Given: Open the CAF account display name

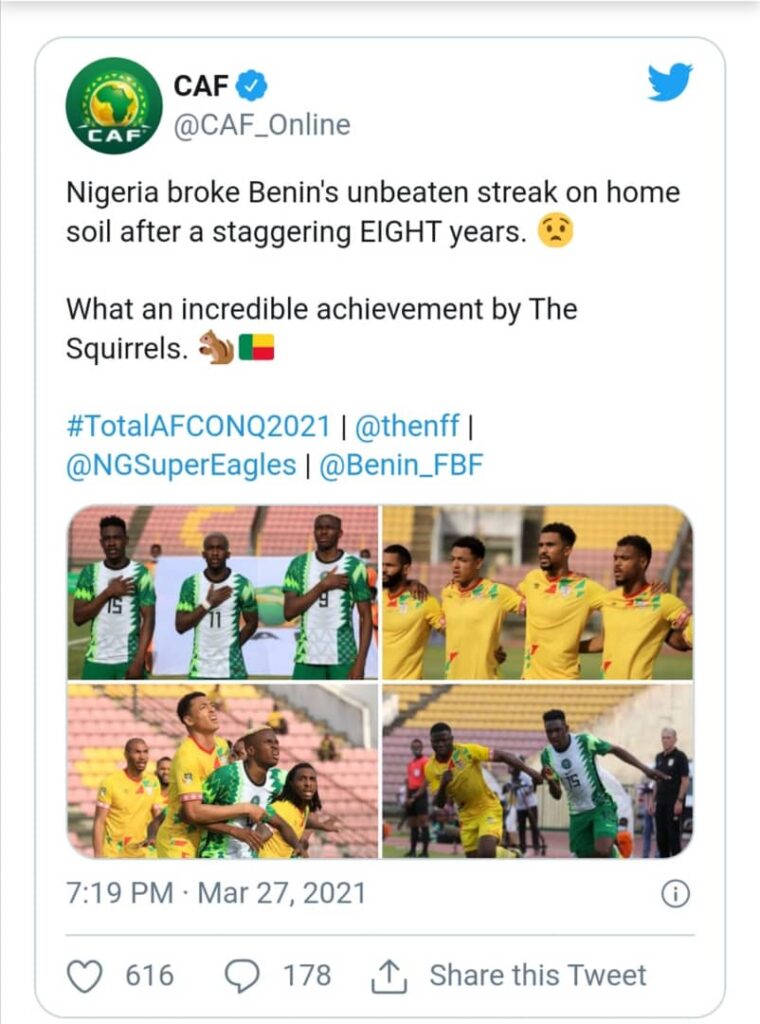Looking at the screenshot, I should point(201,87).
